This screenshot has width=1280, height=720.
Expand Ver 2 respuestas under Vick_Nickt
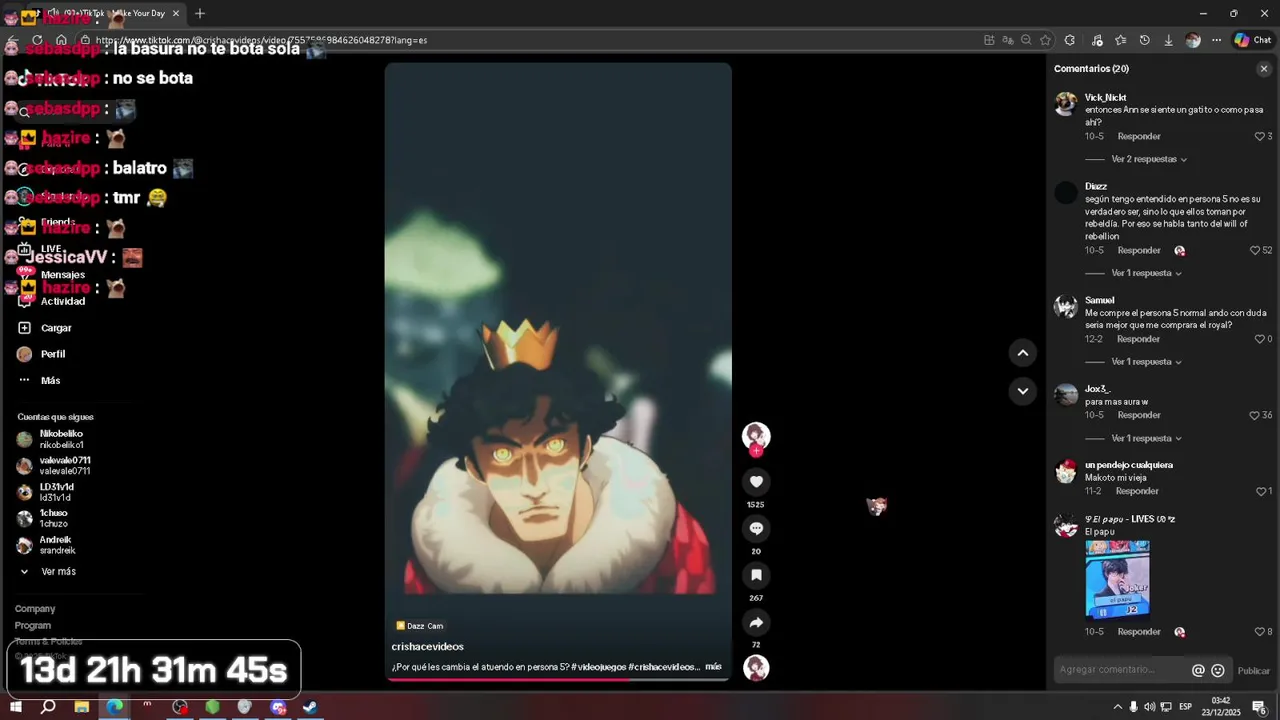tap(1149, 159)
